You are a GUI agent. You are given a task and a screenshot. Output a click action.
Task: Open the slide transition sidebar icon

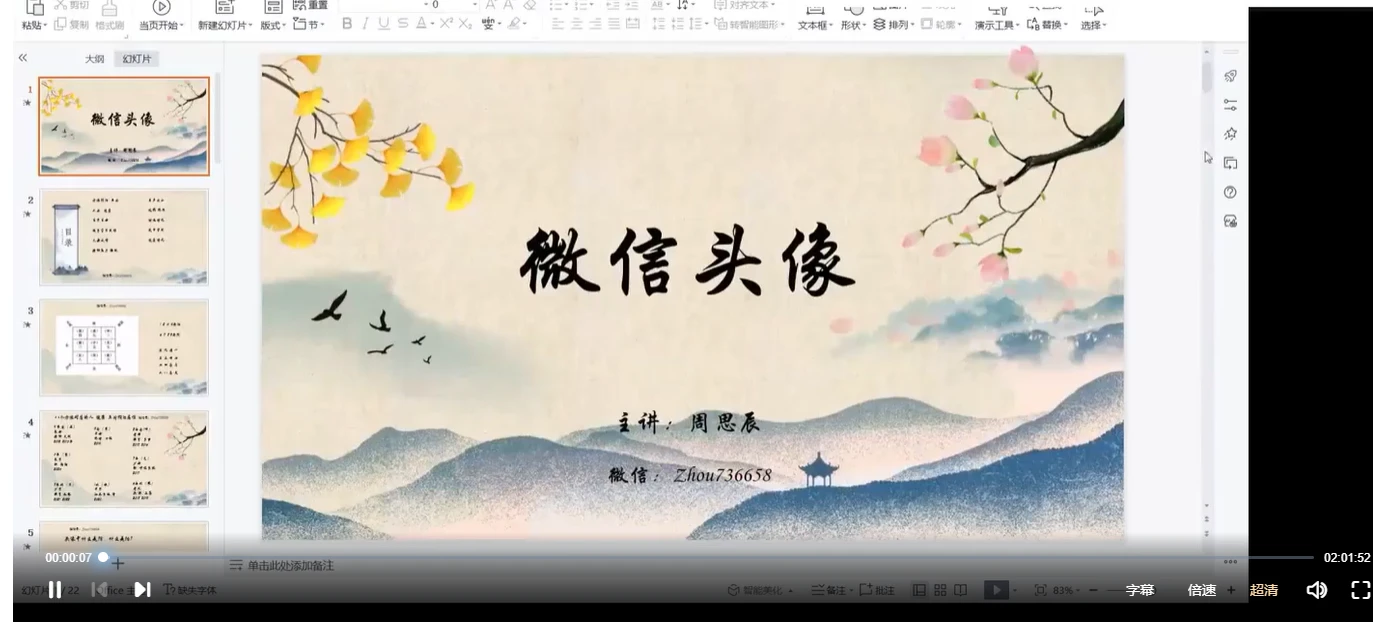pos(1230,163)
